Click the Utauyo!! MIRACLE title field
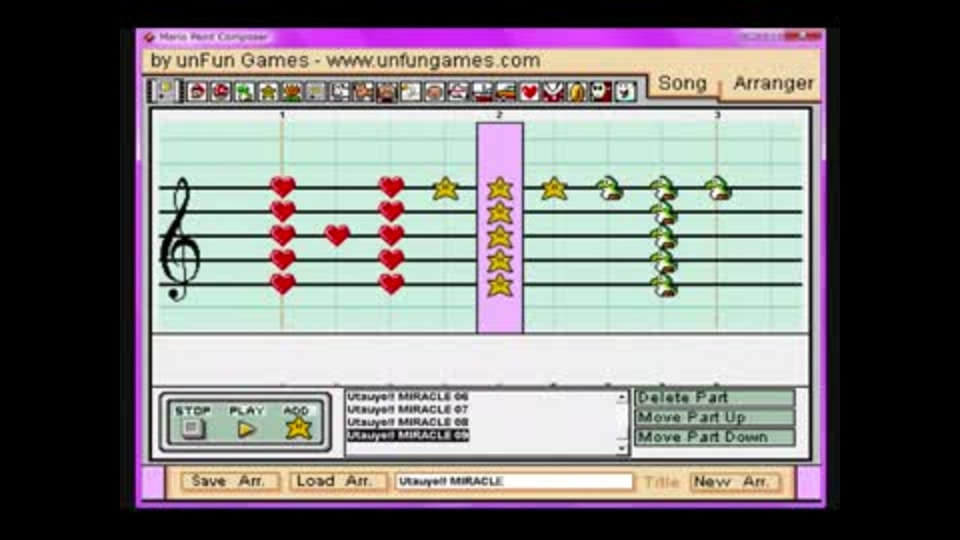The height and width of the screenshot is (540, 960). click(514, 481)
